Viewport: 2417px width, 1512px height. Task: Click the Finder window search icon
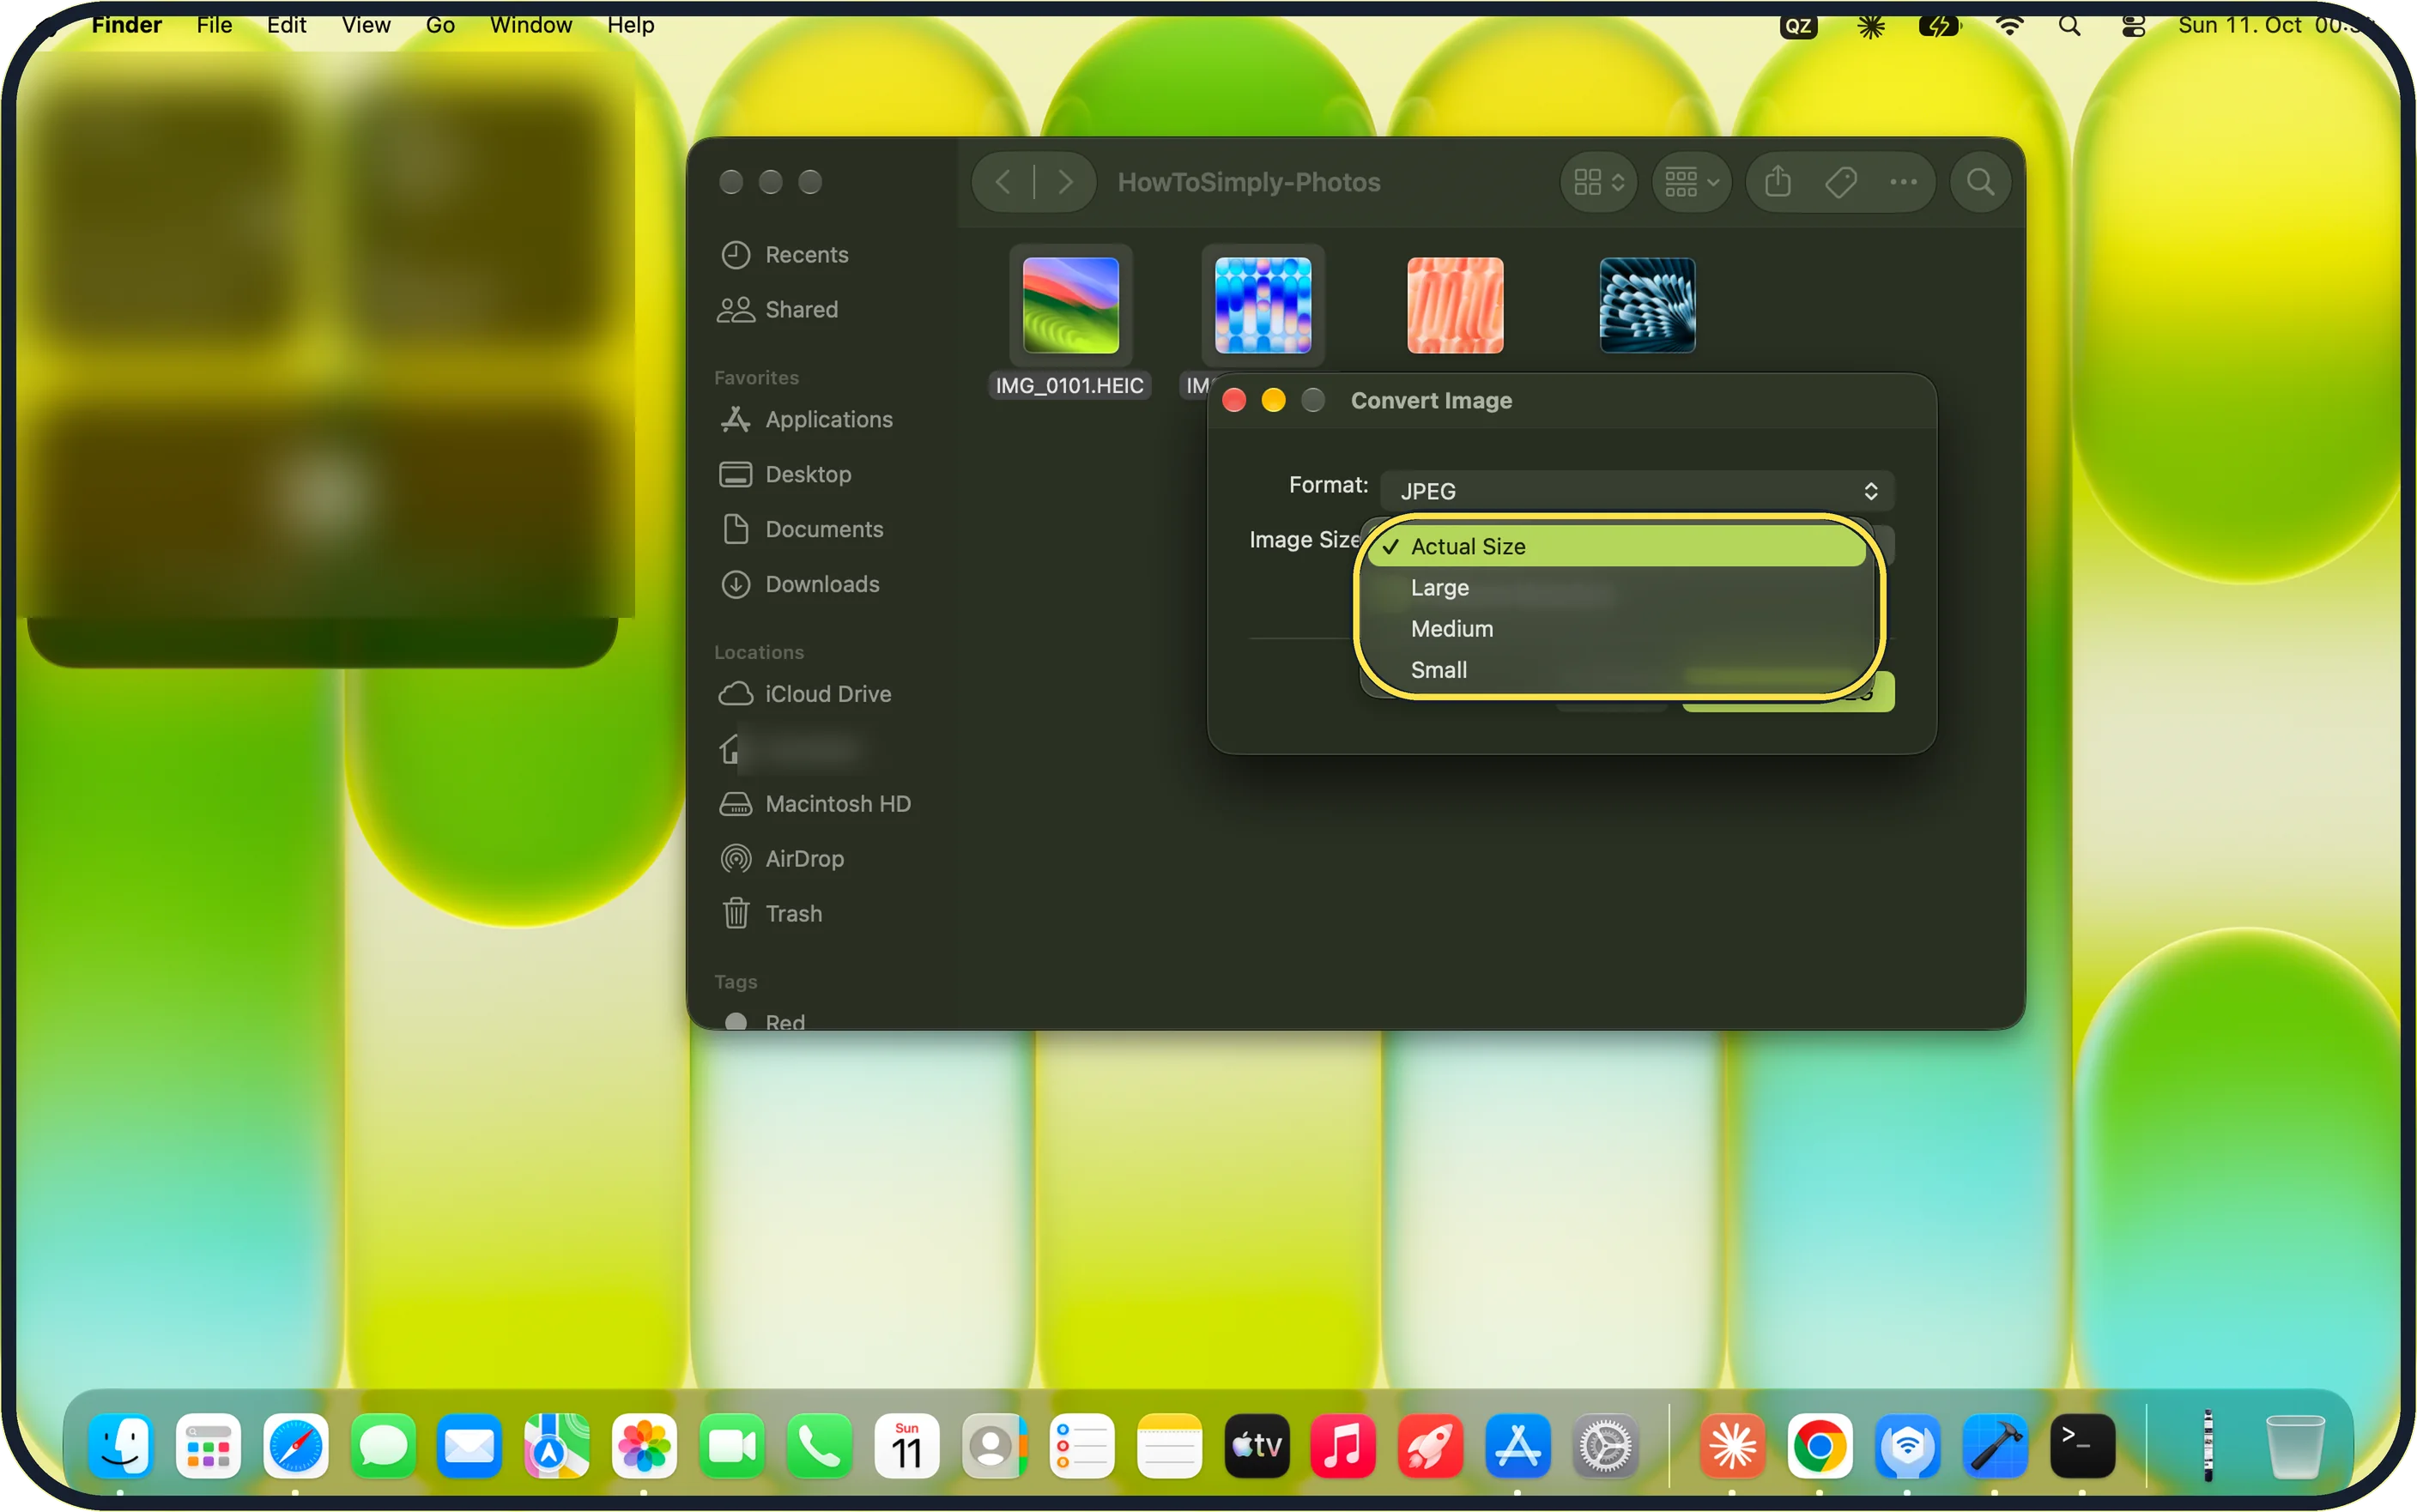click(x=1980, y=182)
